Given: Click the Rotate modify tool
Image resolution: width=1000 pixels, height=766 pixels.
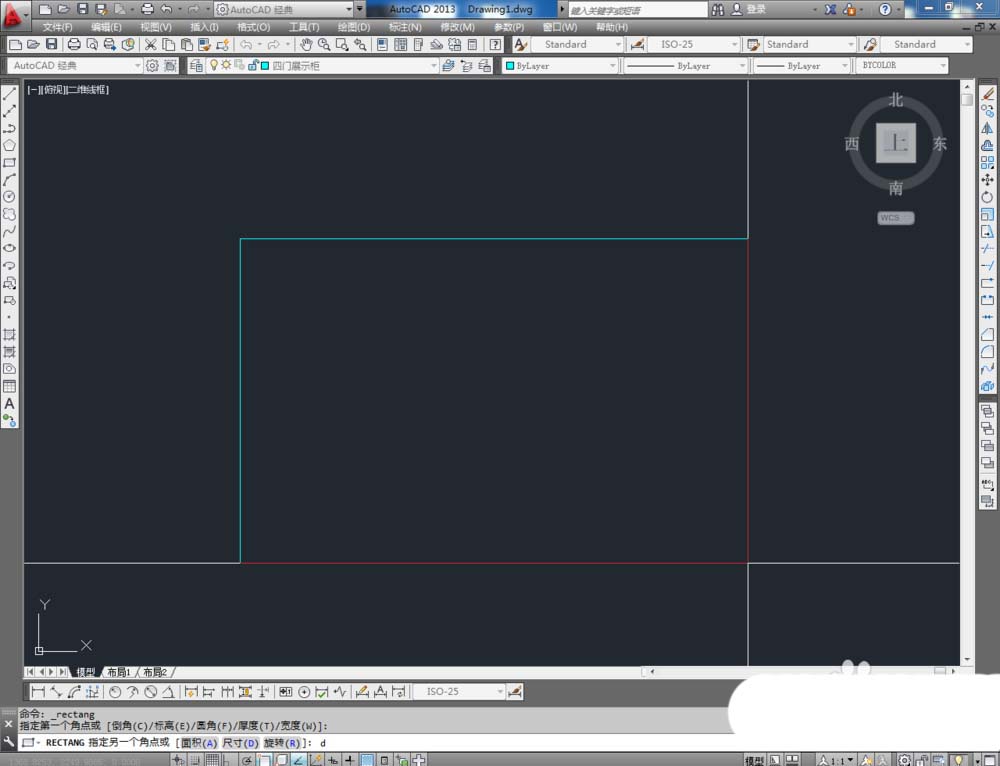Looking at the screenshot, I should coord(987,197).
